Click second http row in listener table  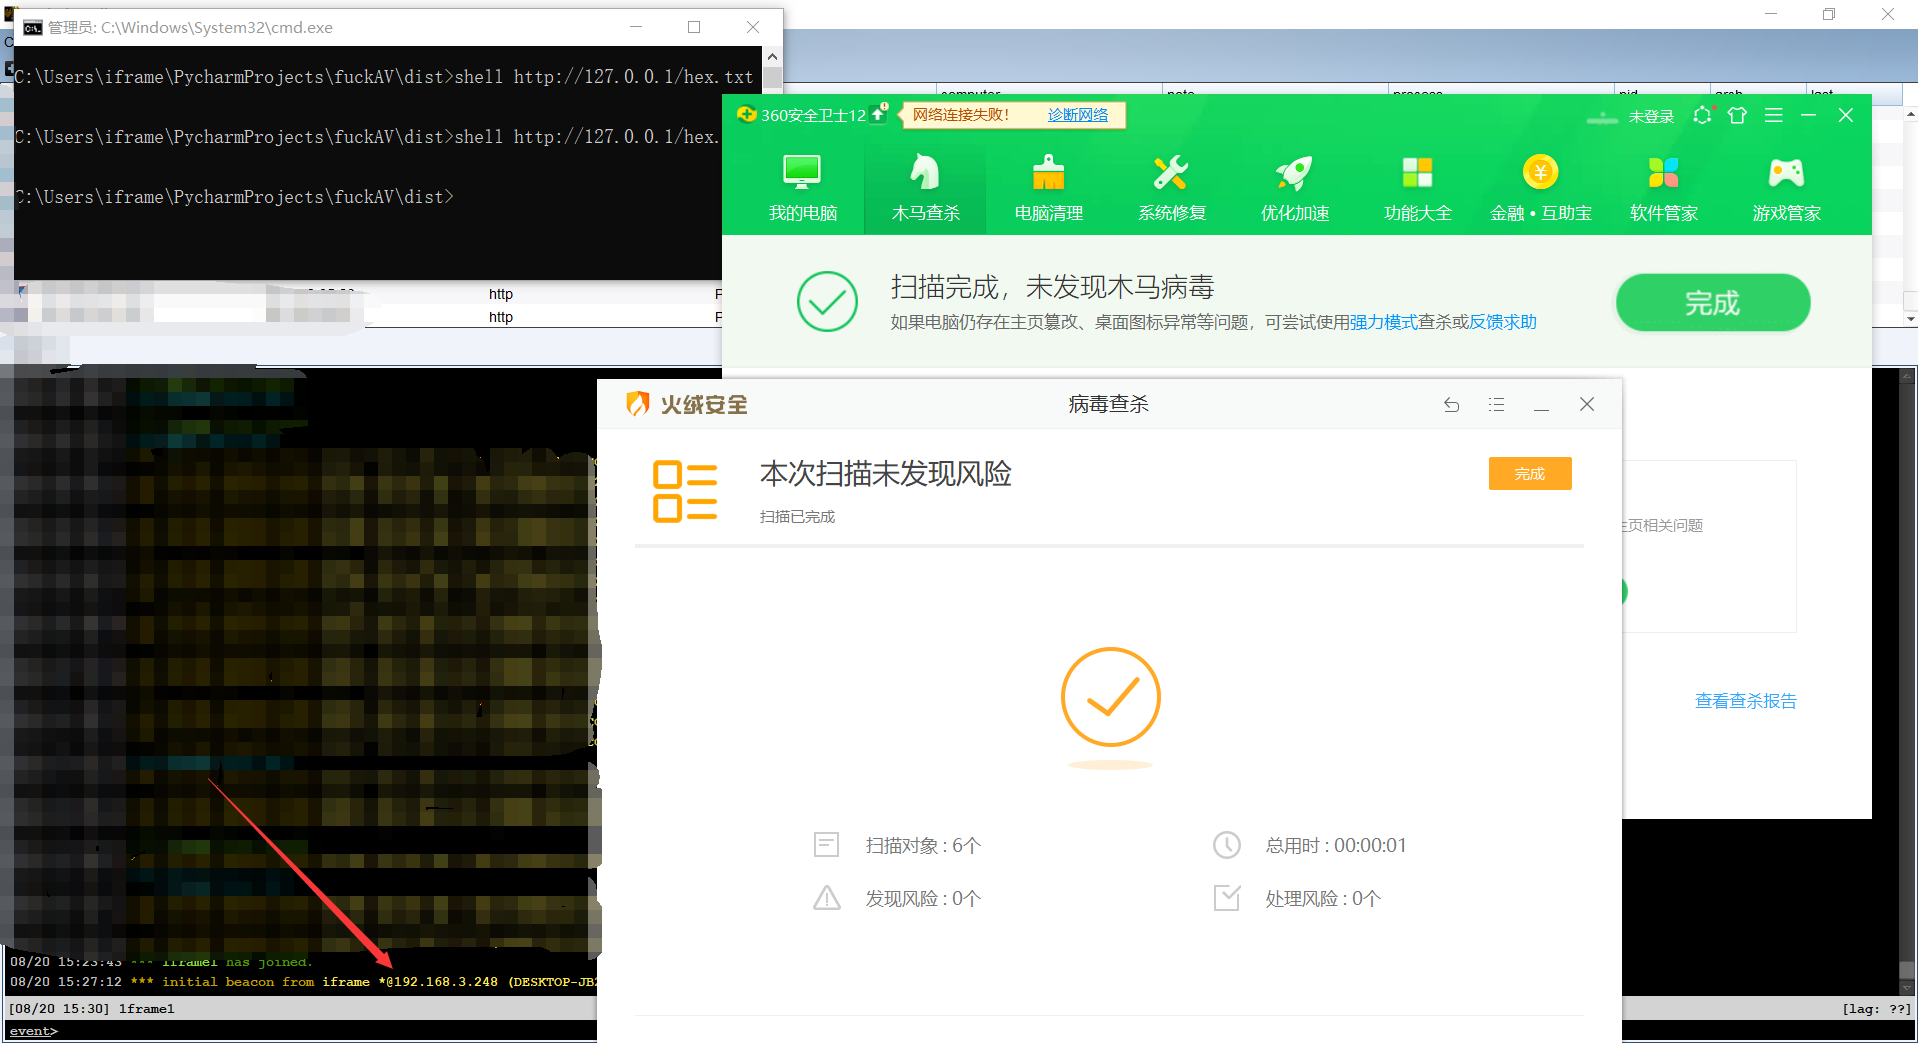tap(500, 317)
